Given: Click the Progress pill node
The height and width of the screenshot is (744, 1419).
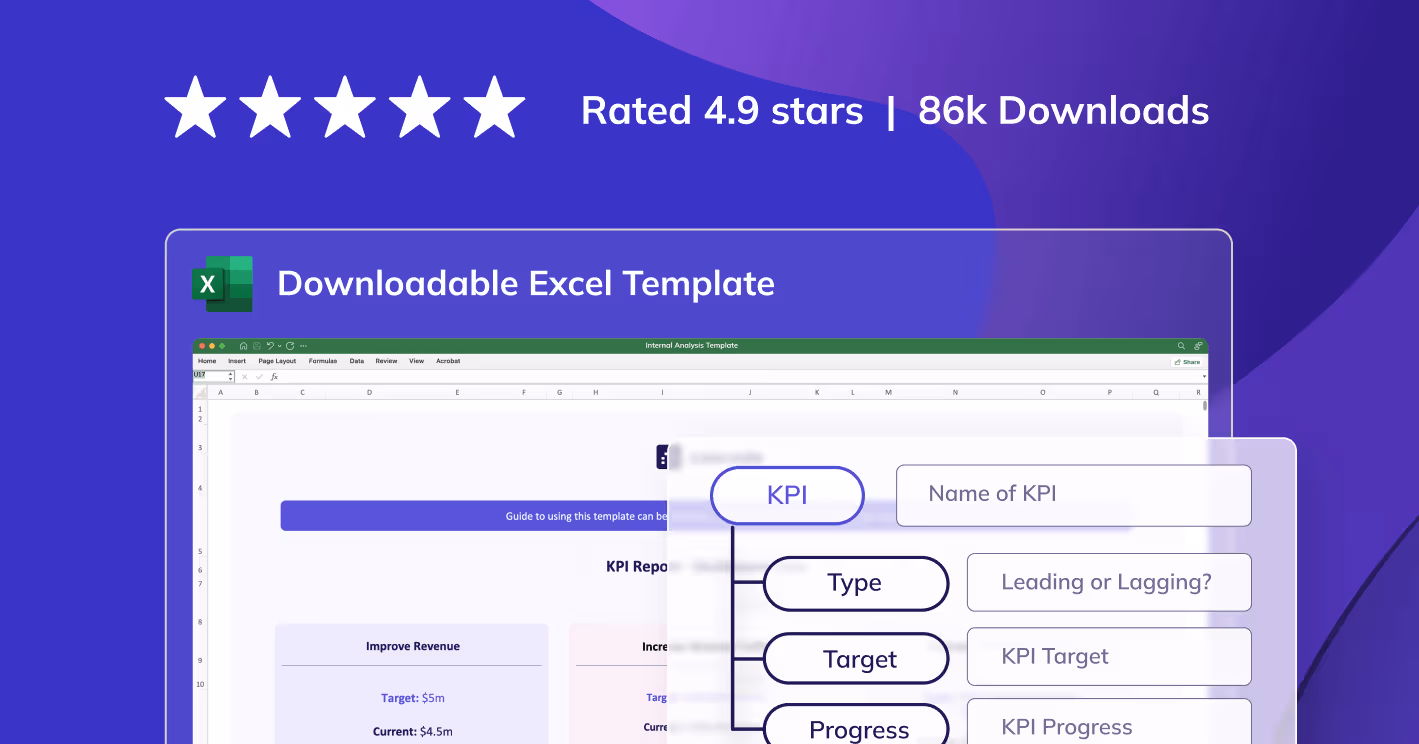Looking at the screenshot, I should (855, 725).
